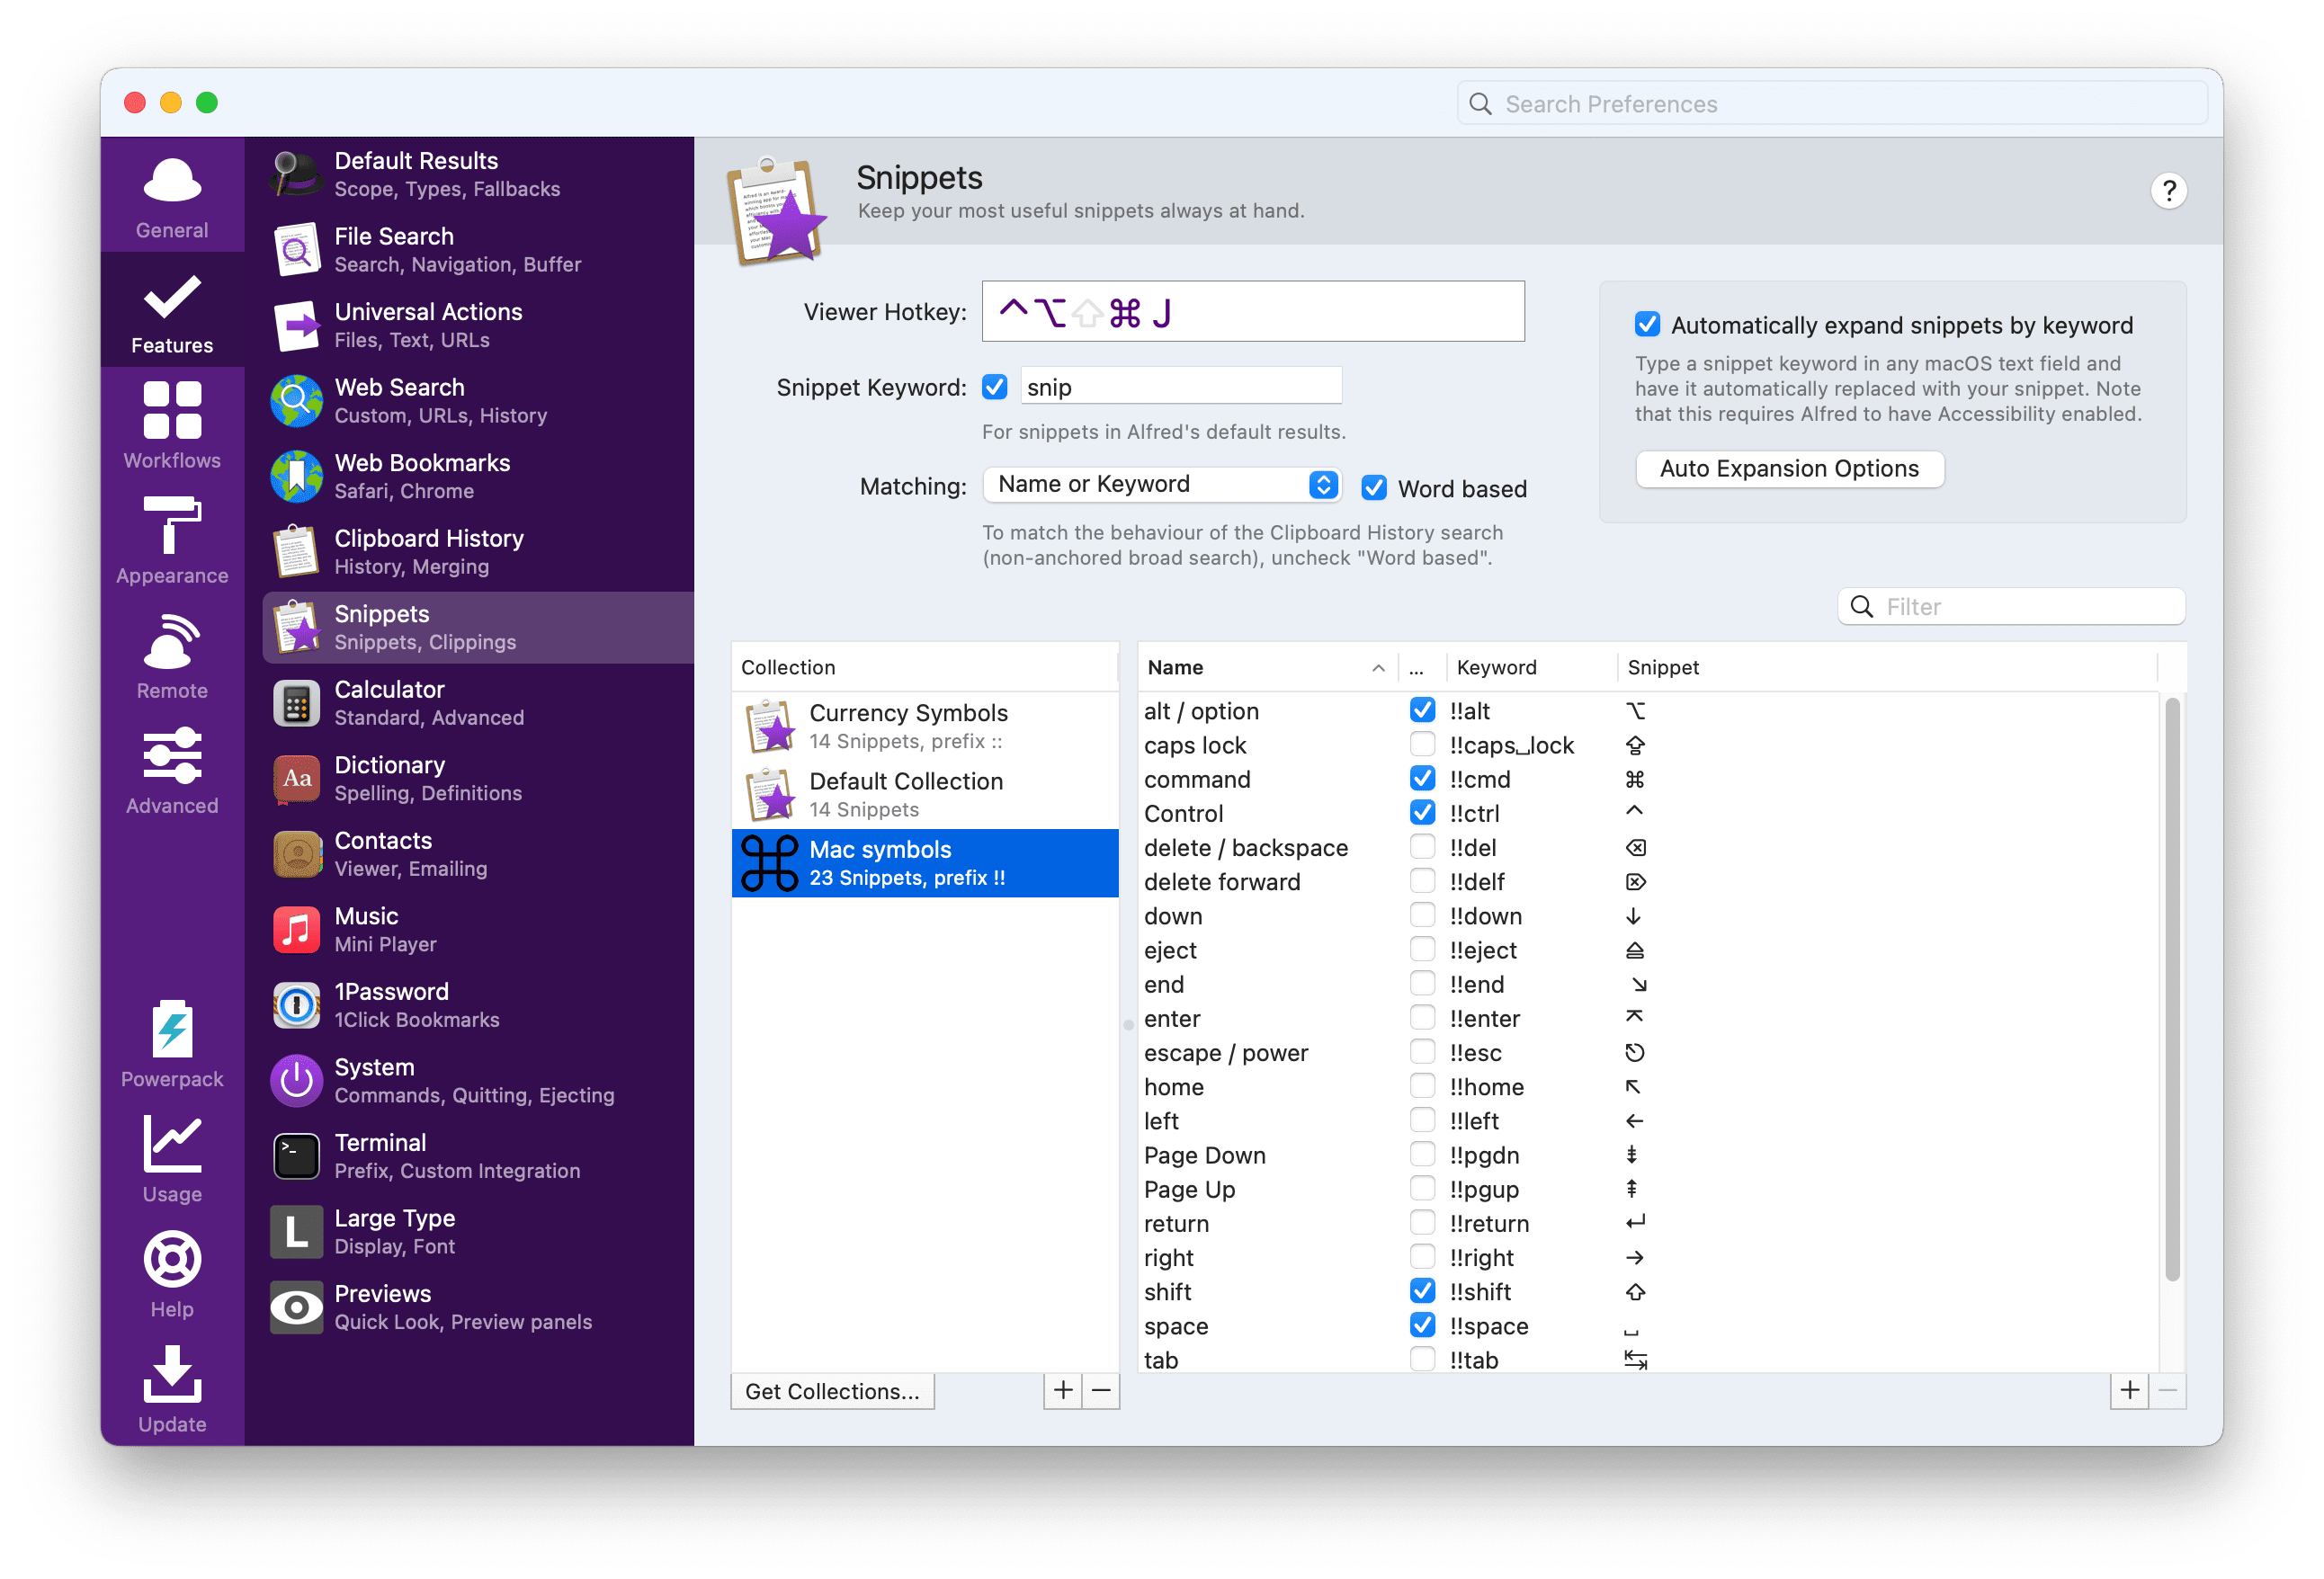Open the Matching Name or Keyword dropdown
The height and width of the screenshot is (1579, 2324).
[x=1161, y=485]
